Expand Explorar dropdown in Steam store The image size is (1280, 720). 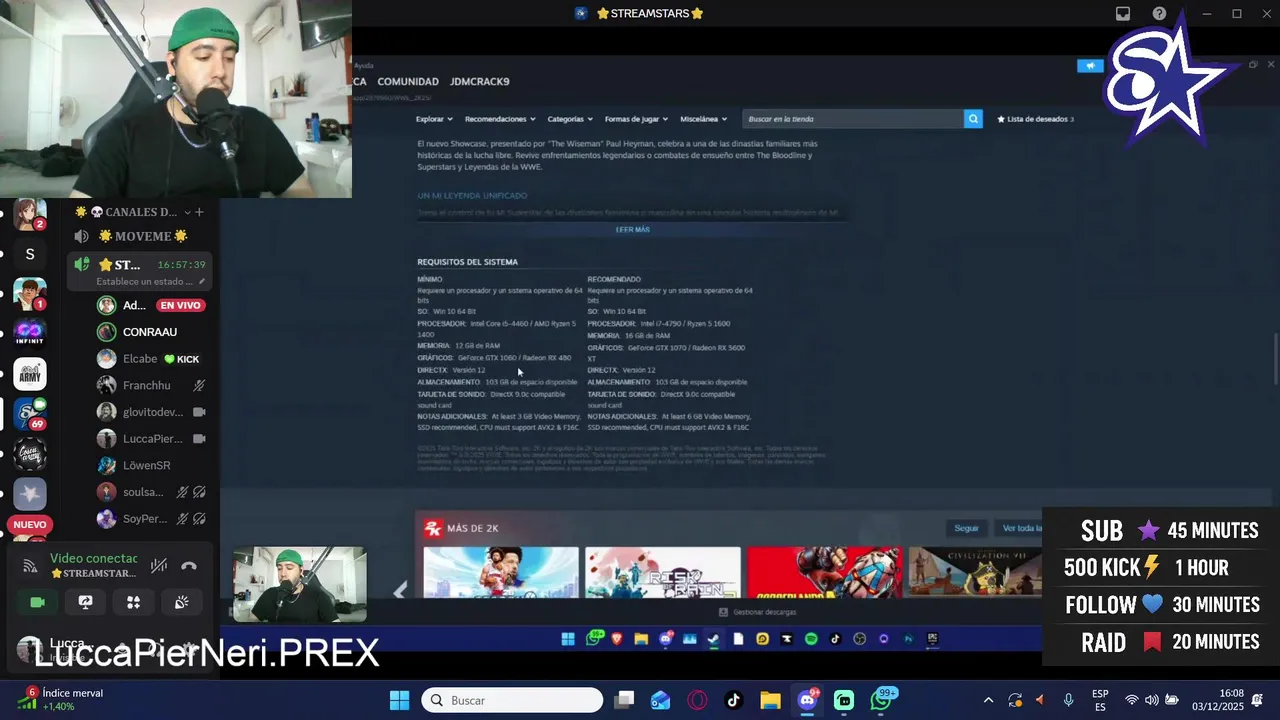(432, 119)
